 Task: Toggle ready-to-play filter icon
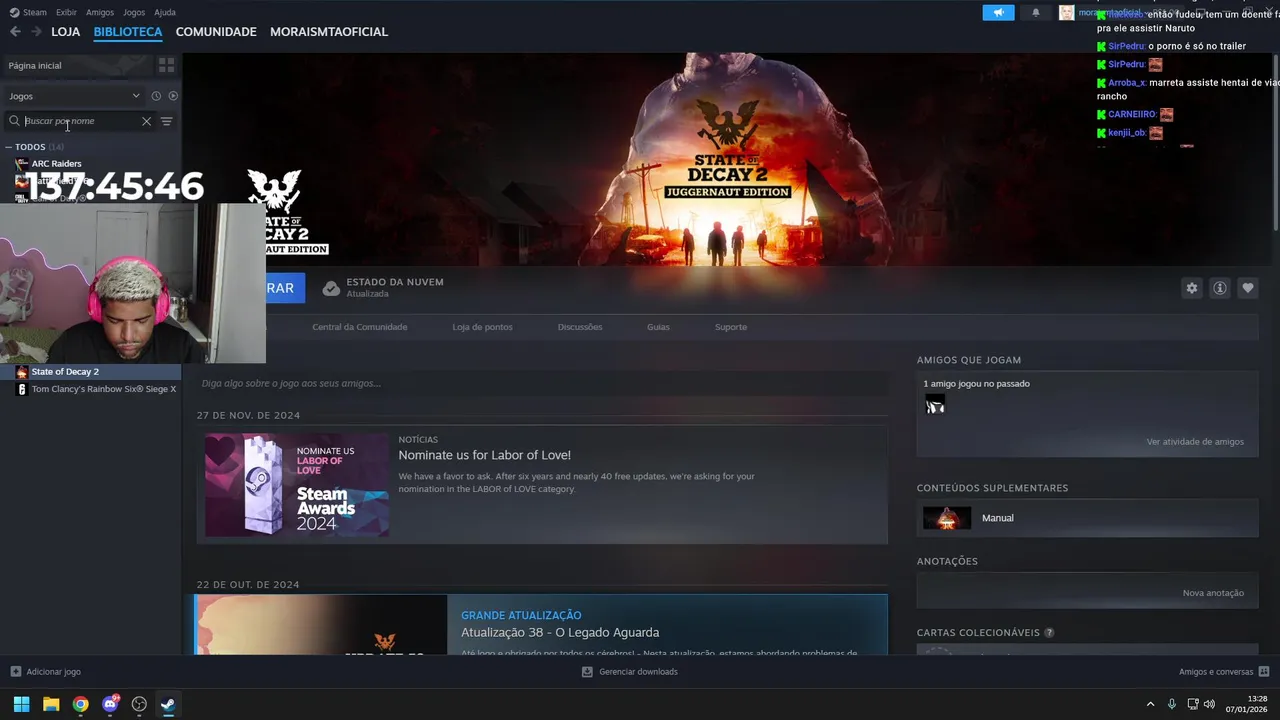[x=173, y=96]
